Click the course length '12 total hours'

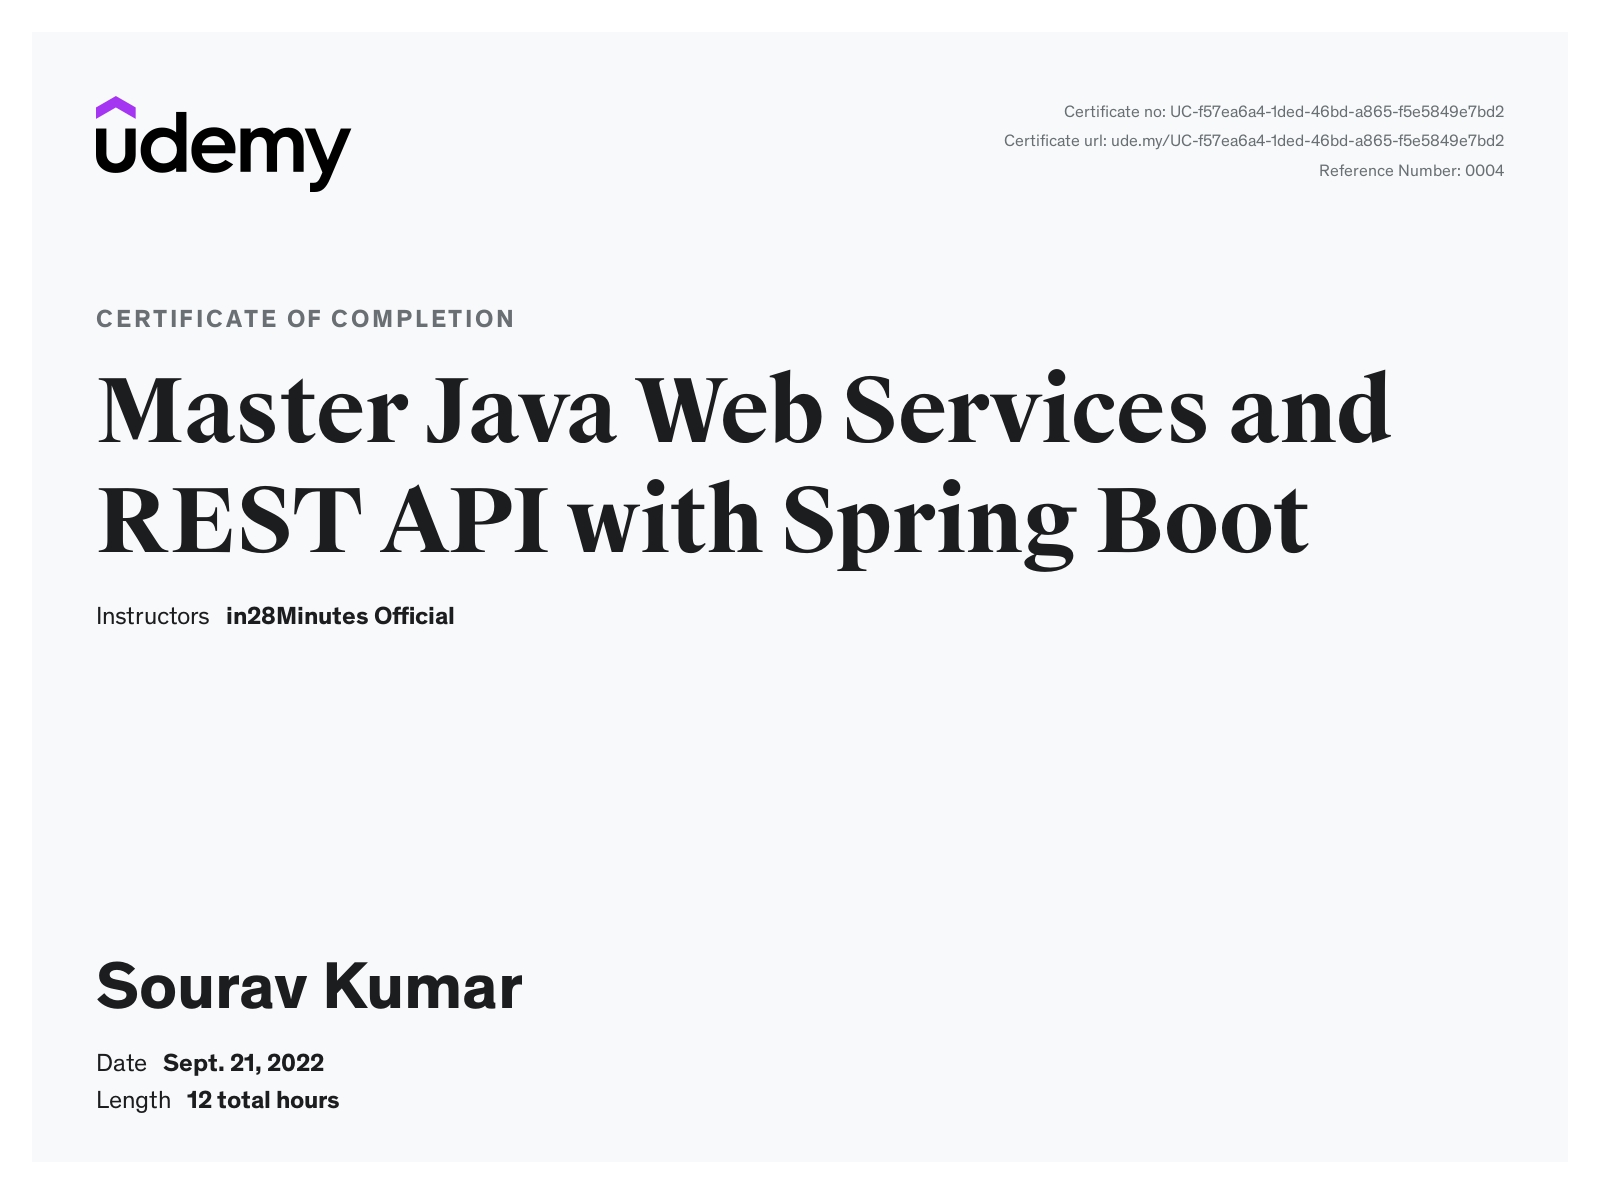coord(263,1100)
